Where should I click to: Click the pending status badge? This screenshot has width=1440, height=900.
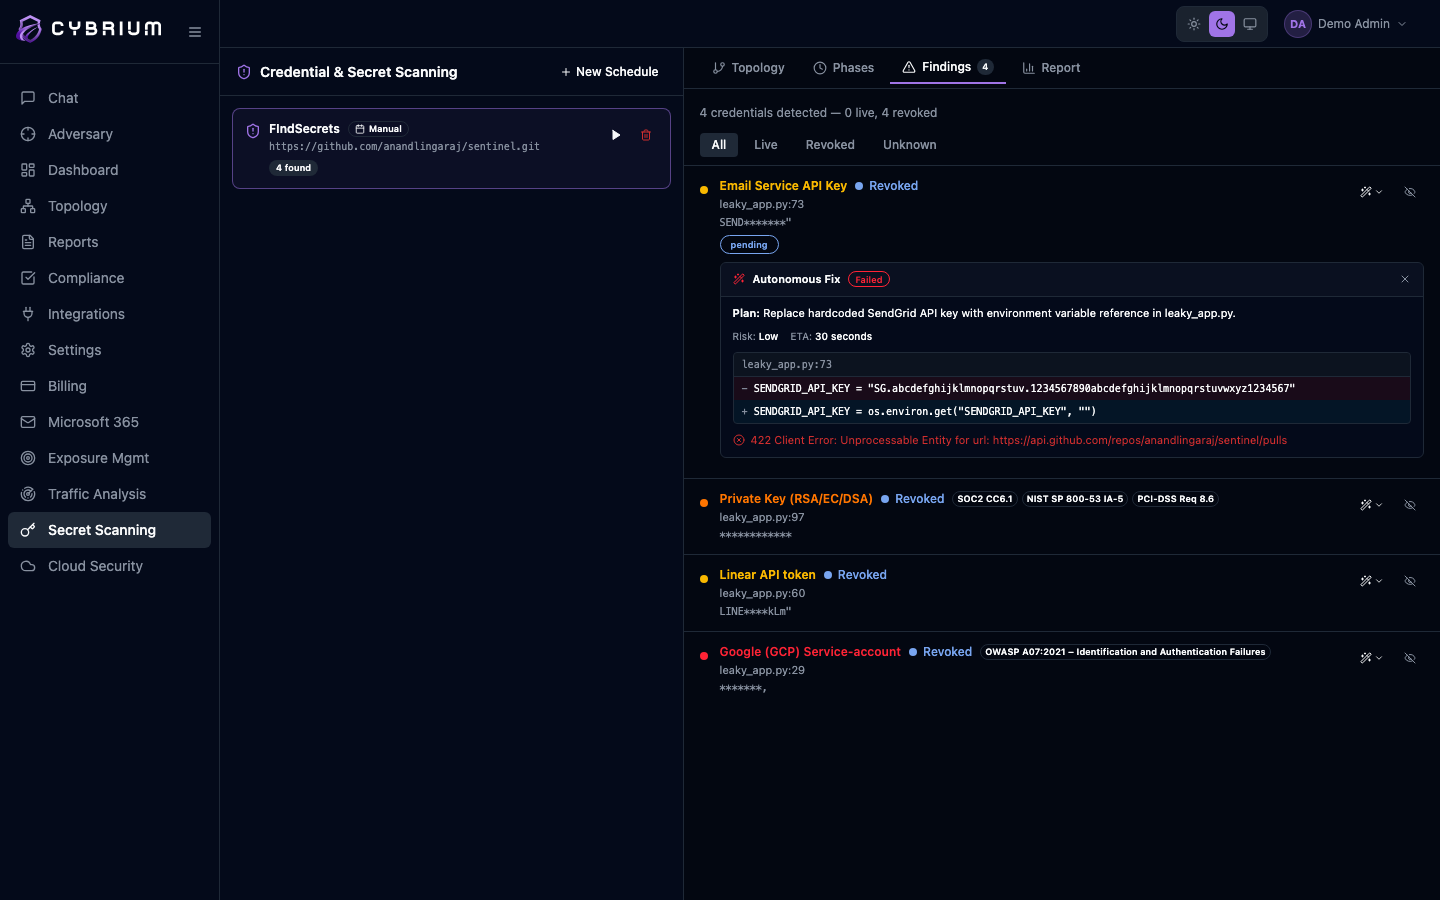pos(749,245)
